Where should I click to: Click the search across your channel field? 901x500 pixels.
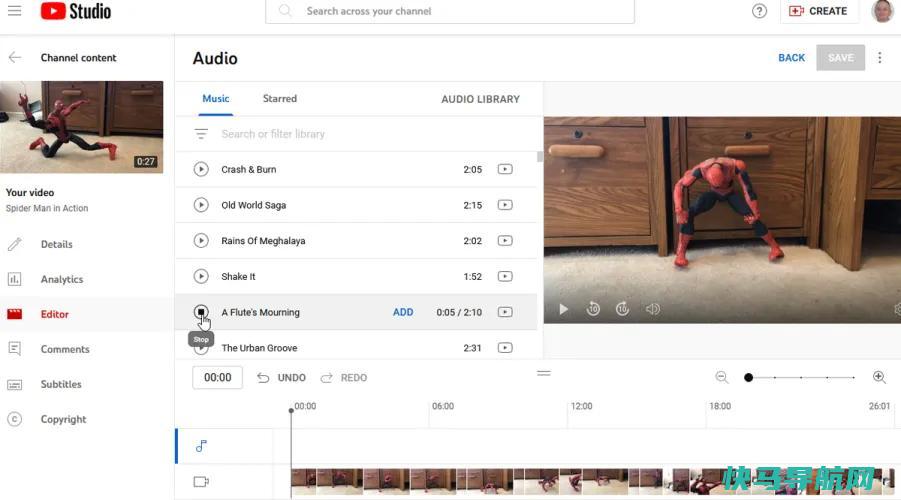coord(450,11)
